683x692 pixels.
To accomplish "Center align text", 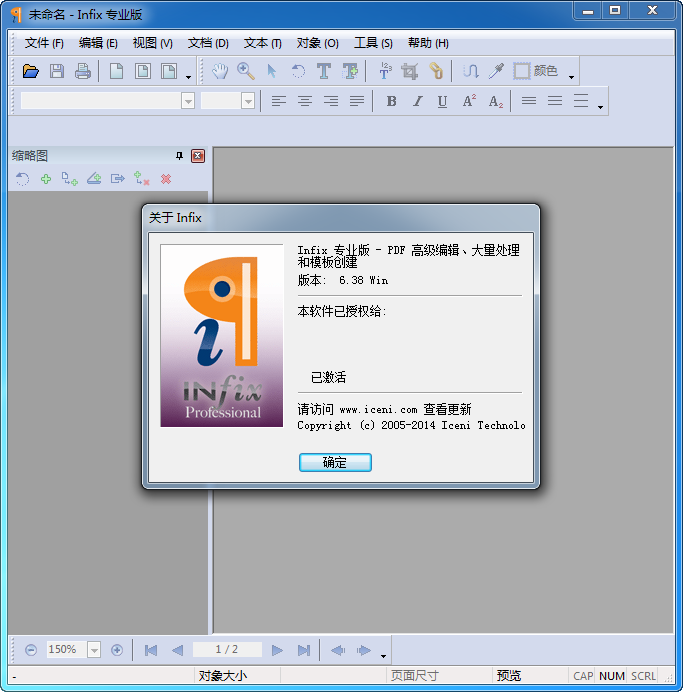I will [304, 102].
